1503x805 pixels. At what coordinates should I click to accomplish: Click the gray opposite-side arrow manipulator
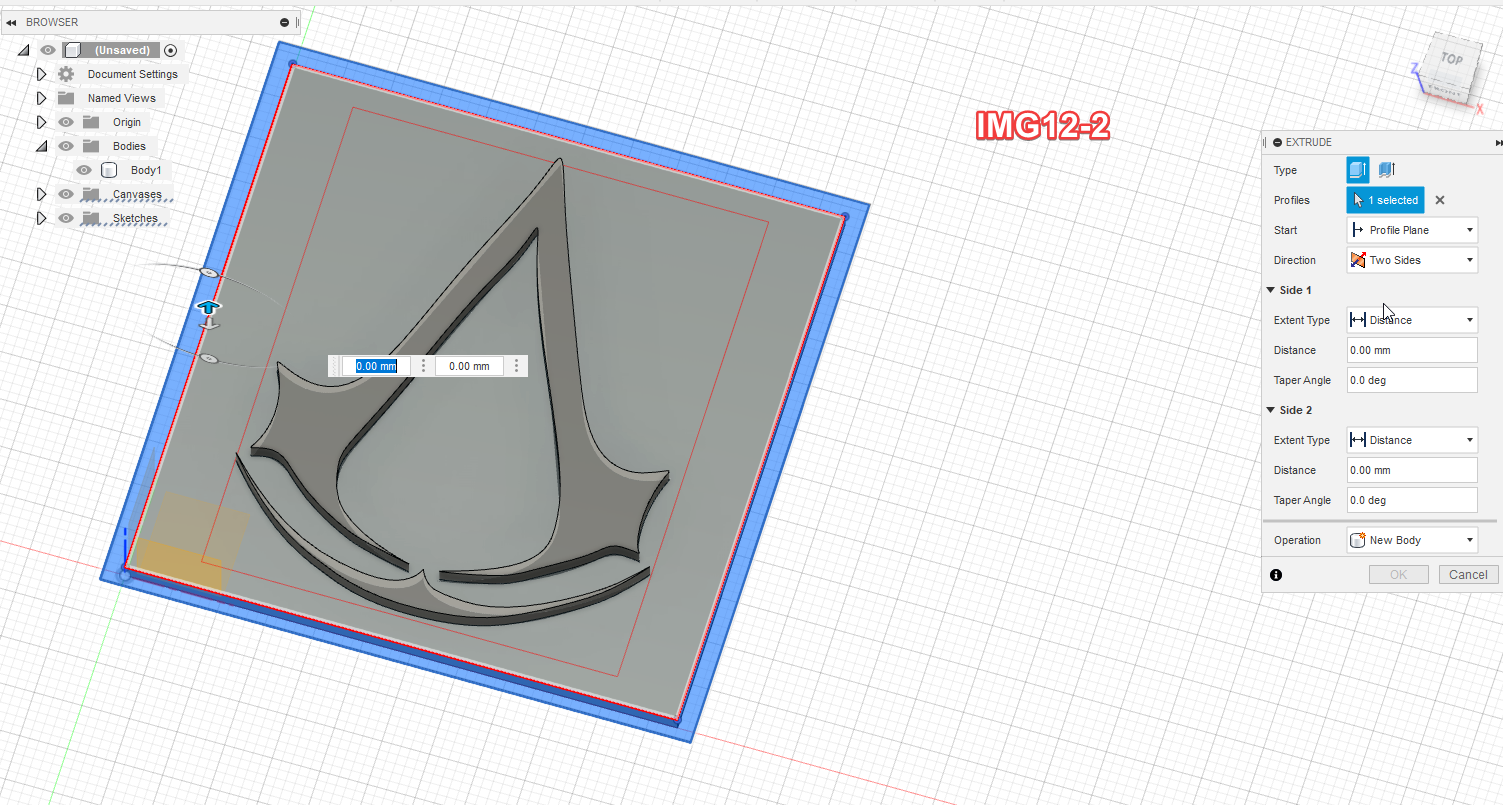coord(208,323)
